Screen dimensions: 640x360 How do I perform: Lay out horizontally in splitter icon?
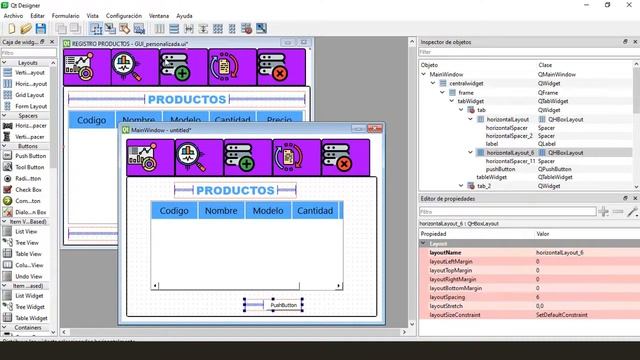coord(189,29)
